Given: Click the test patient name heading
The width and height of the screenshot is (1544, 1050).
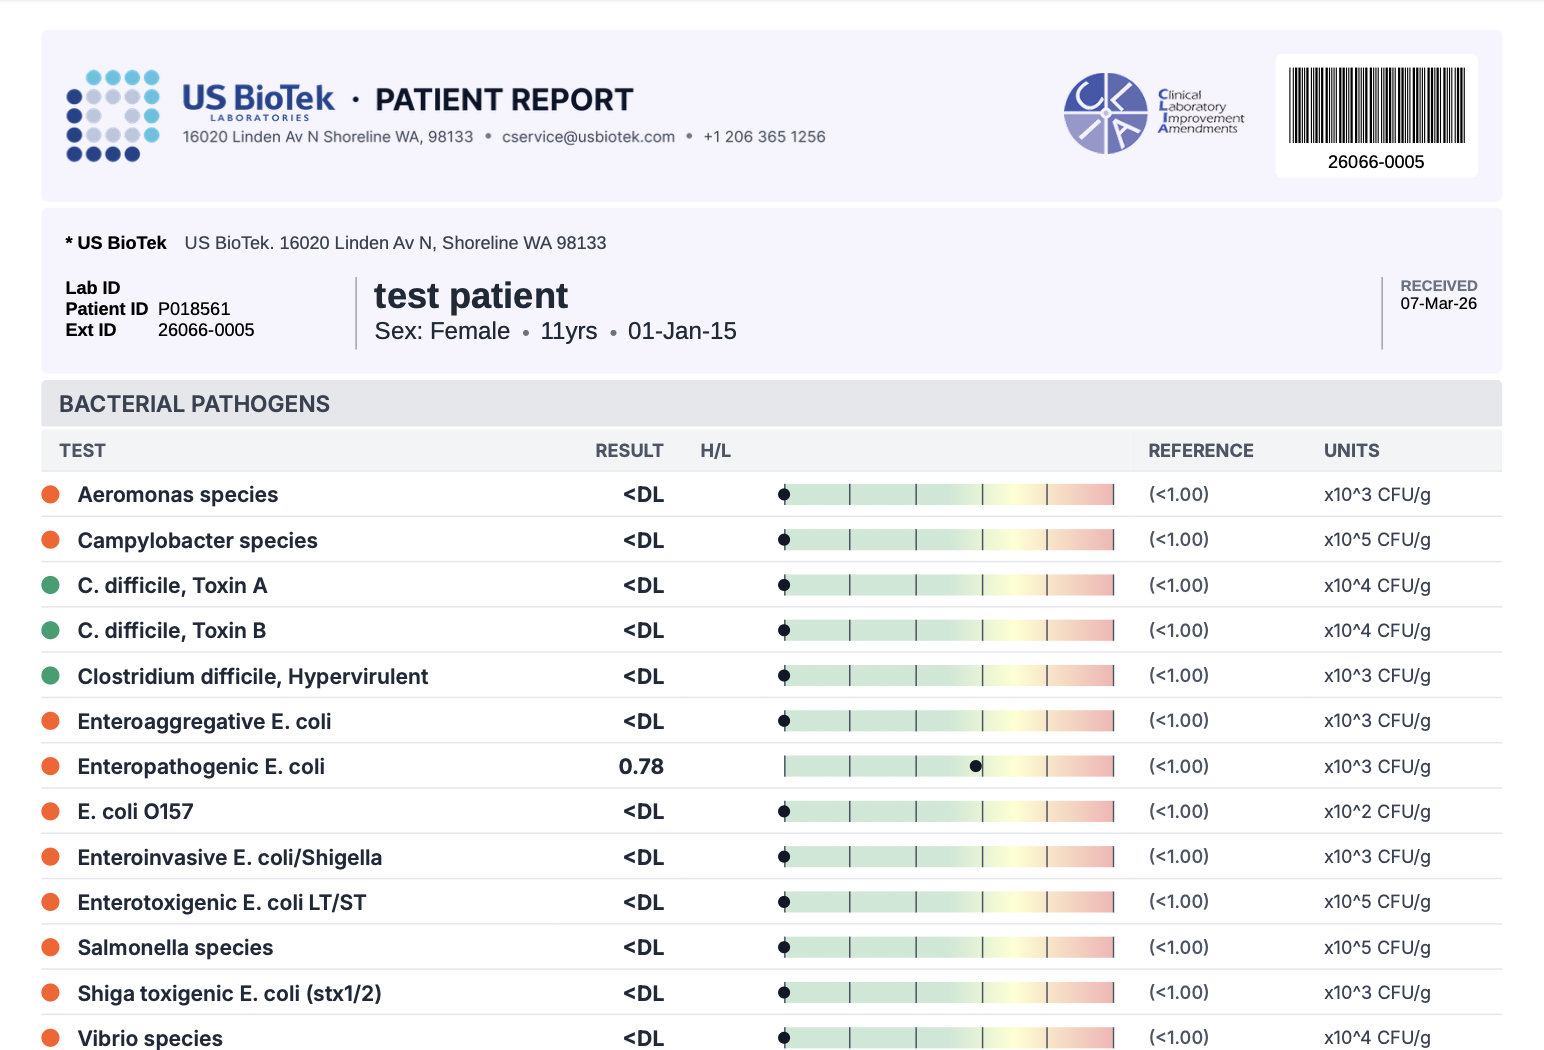Looking at the screenshot, I should pyautogui.click(x=471, y=296).
